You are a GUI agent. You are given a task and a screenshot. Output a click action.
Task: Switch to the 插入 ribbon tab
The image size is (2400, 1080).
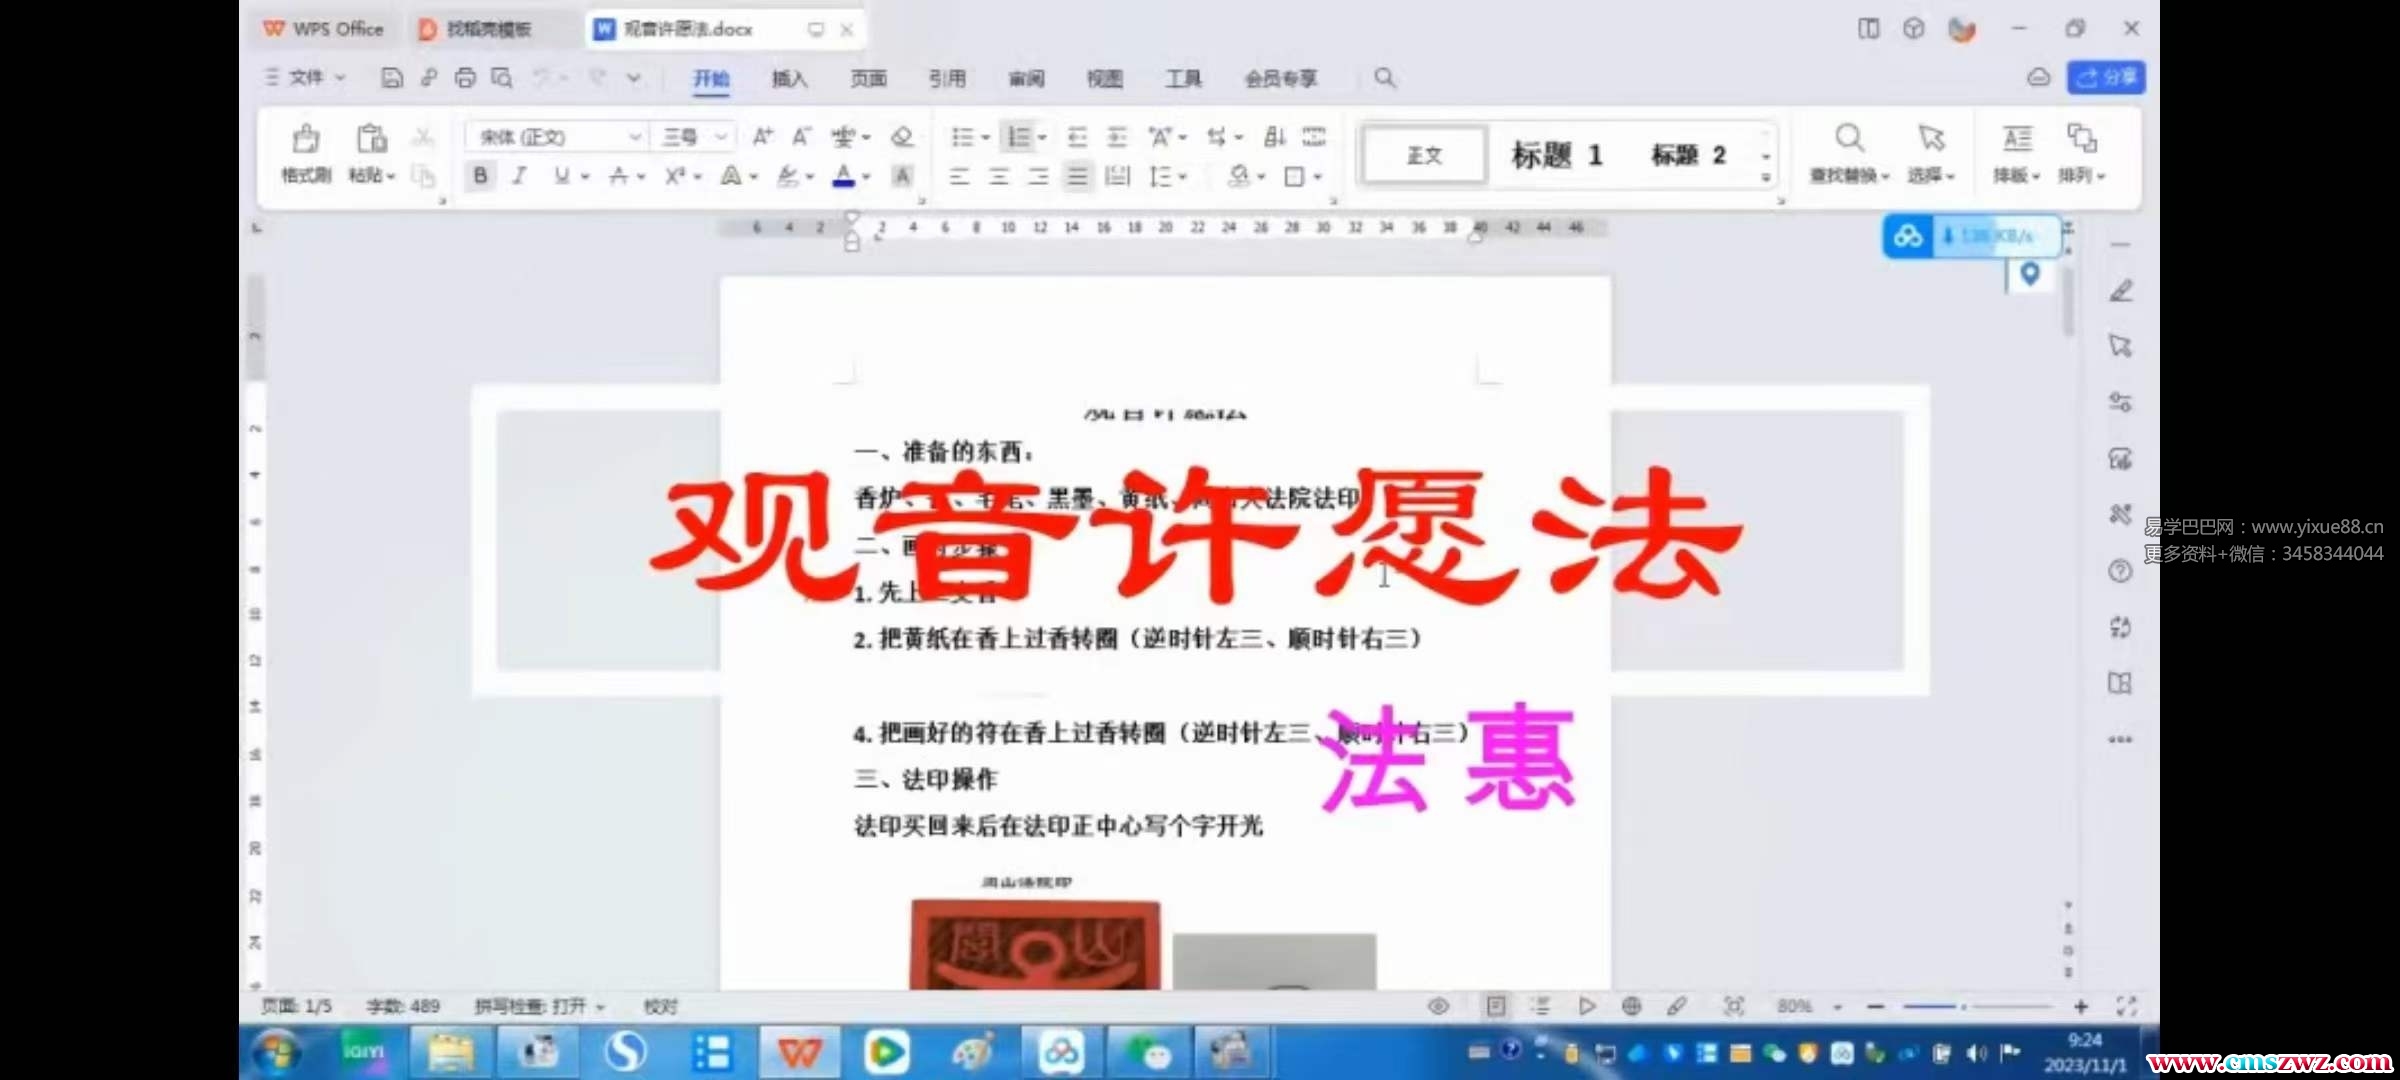[x=789, y=78]
